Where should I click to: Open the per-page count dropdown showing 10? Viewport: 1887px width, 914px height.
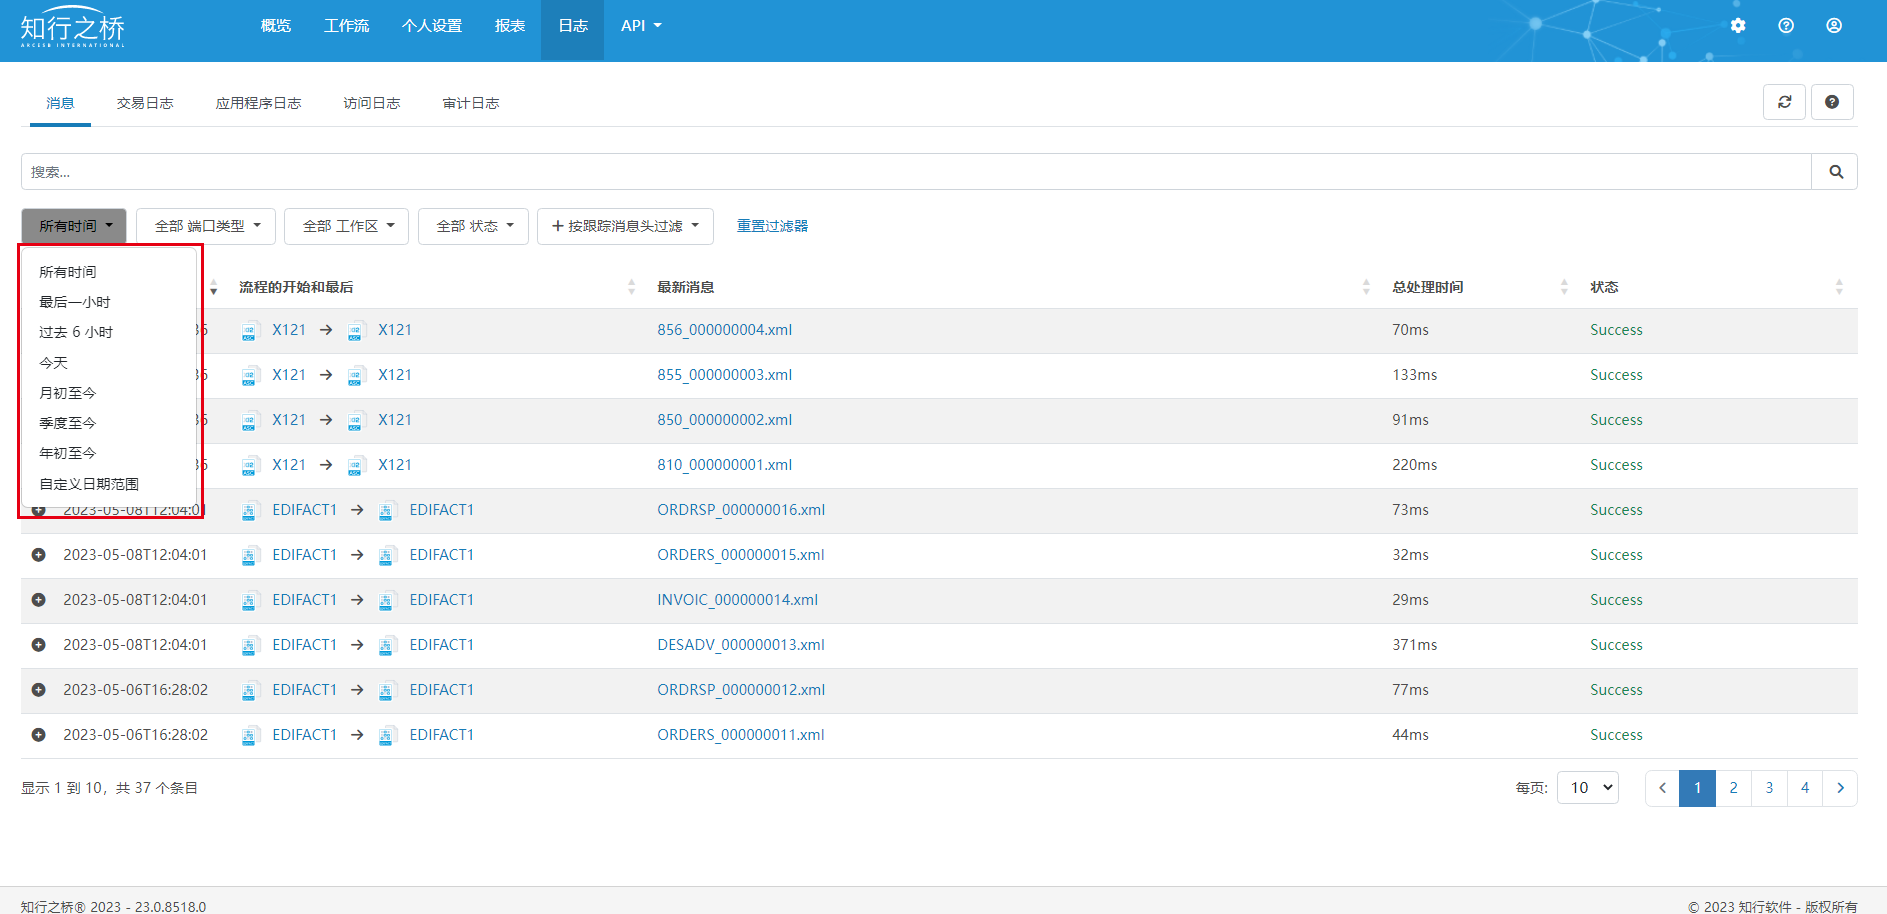tap(1588, 788)
